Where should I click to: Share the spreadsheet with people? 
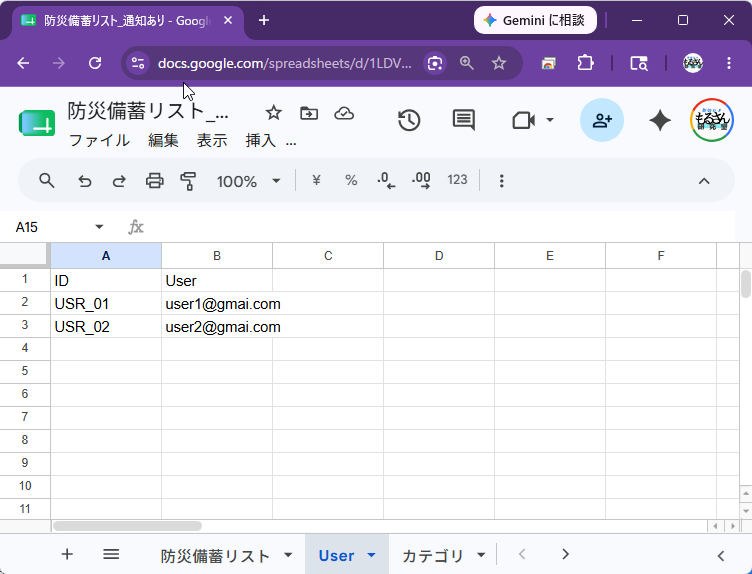[x=602, y=120]
